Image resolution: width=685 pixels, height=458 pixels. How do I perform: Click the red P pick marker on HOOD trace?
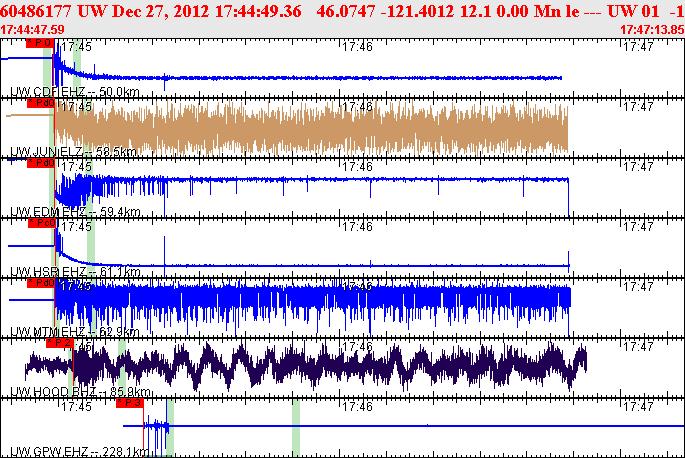(x=60, y=342)
